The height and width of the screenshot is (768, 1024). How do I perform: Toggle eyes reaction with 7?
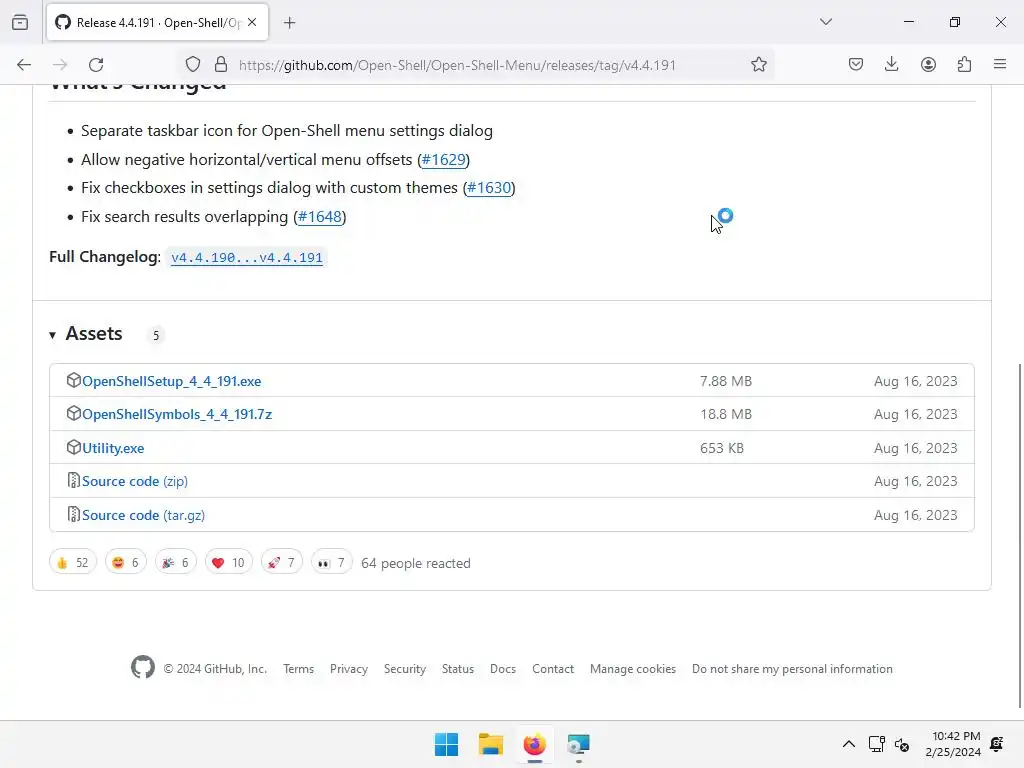click(332, 563)
